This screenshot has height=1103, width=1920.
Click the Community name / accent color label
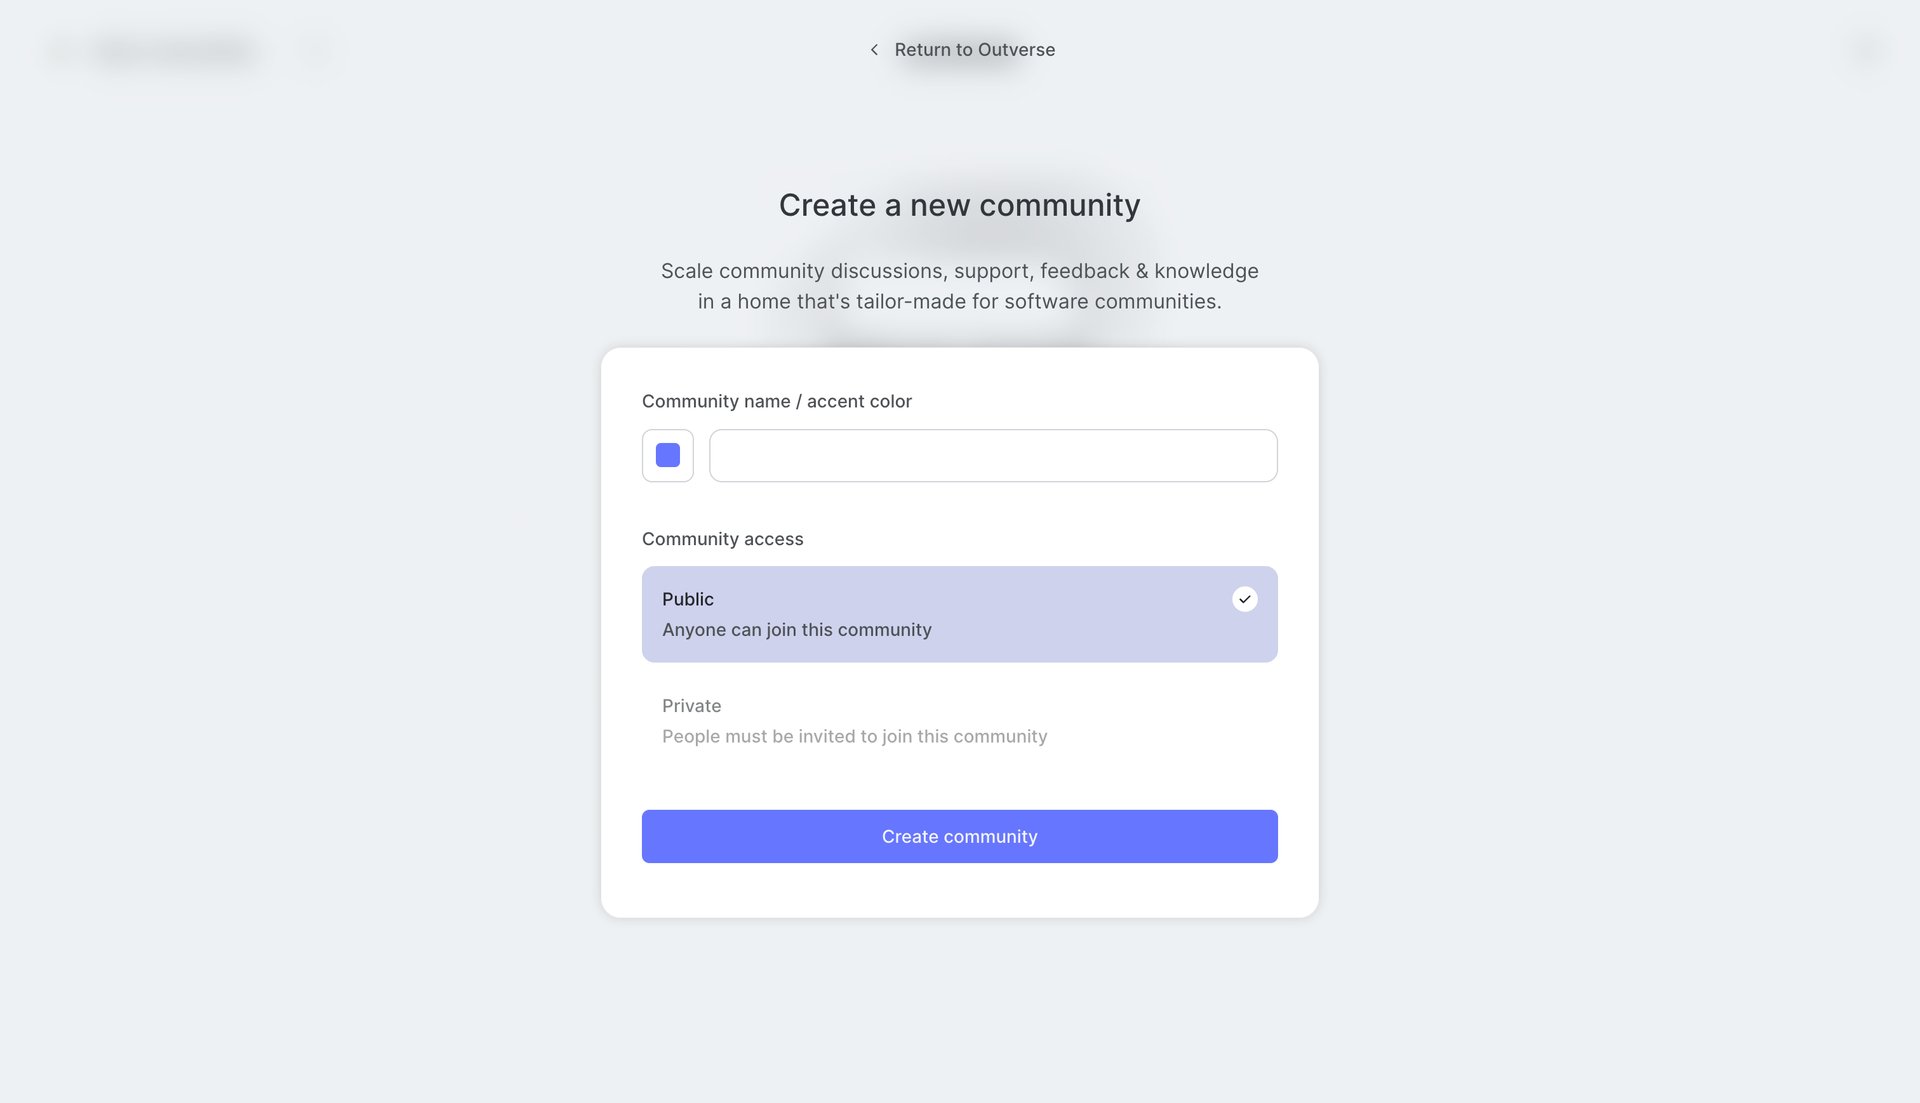[x=777, y=401]
